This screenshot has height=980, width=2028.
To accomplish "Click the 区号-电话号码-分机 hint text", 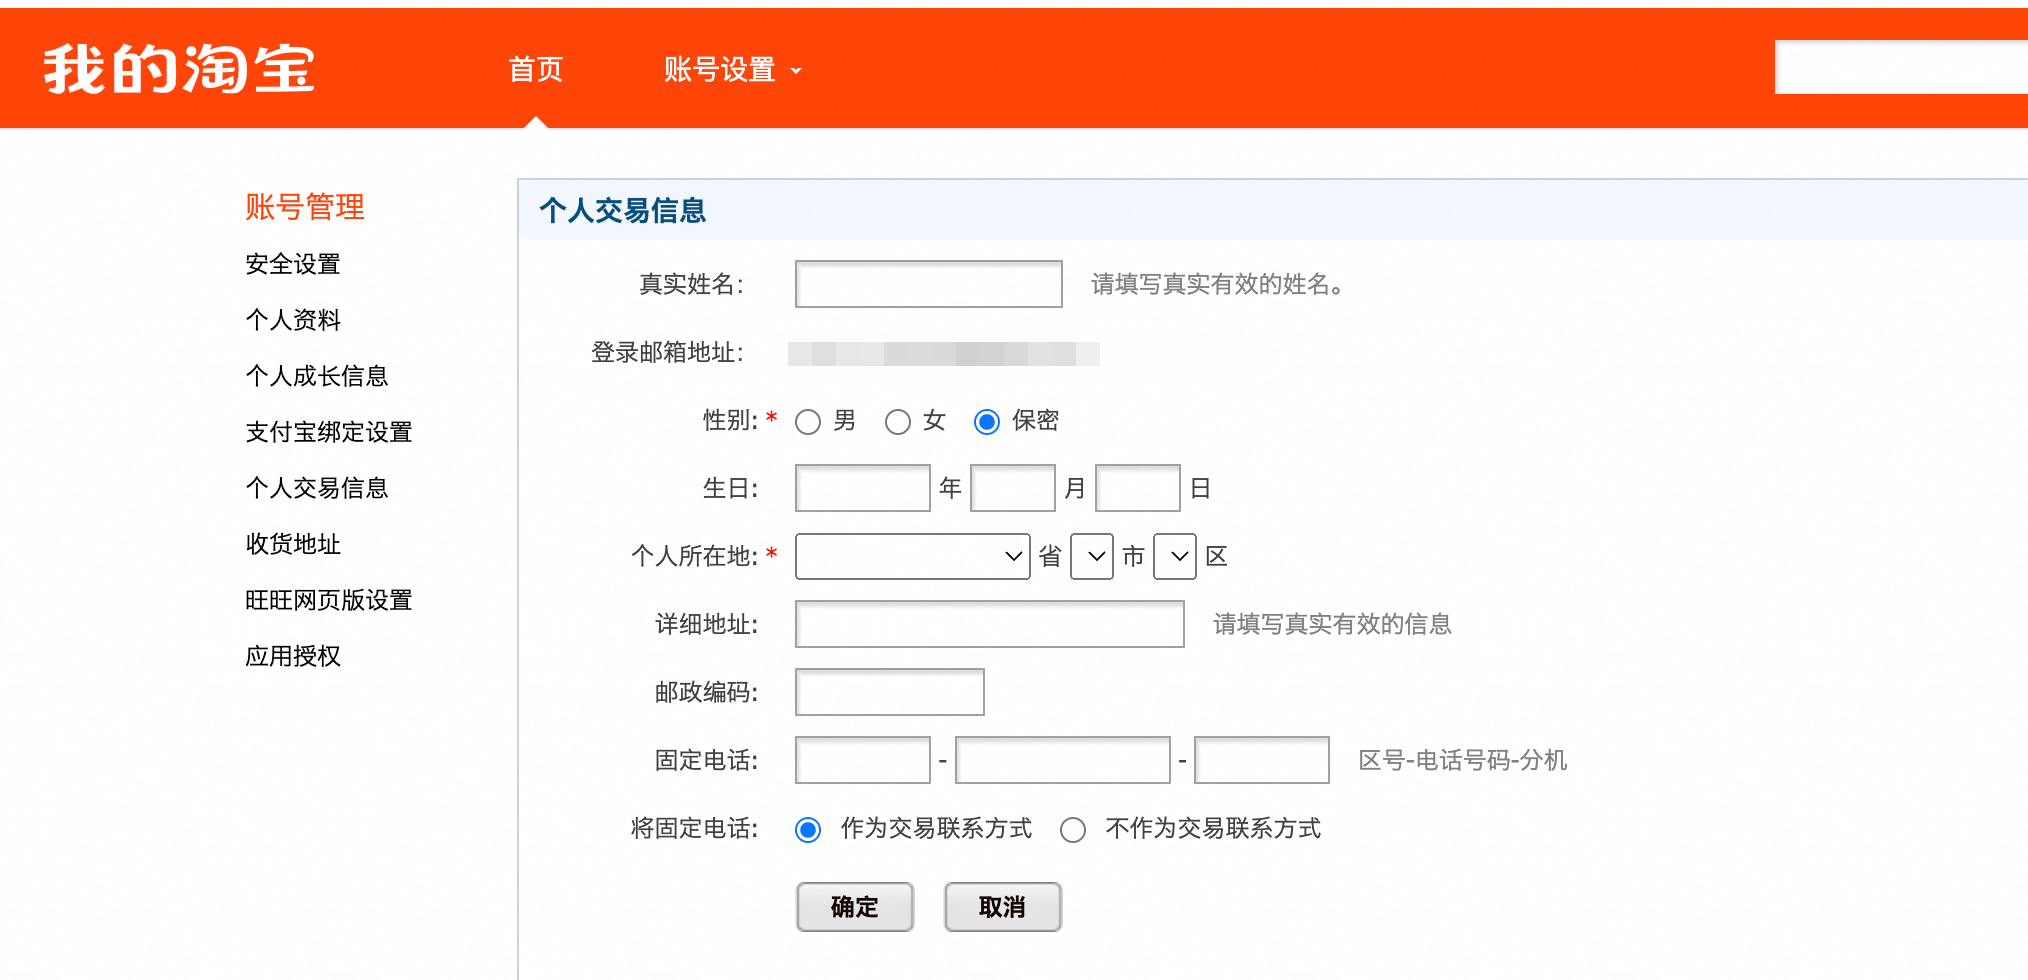I will tap(1462, 760).
